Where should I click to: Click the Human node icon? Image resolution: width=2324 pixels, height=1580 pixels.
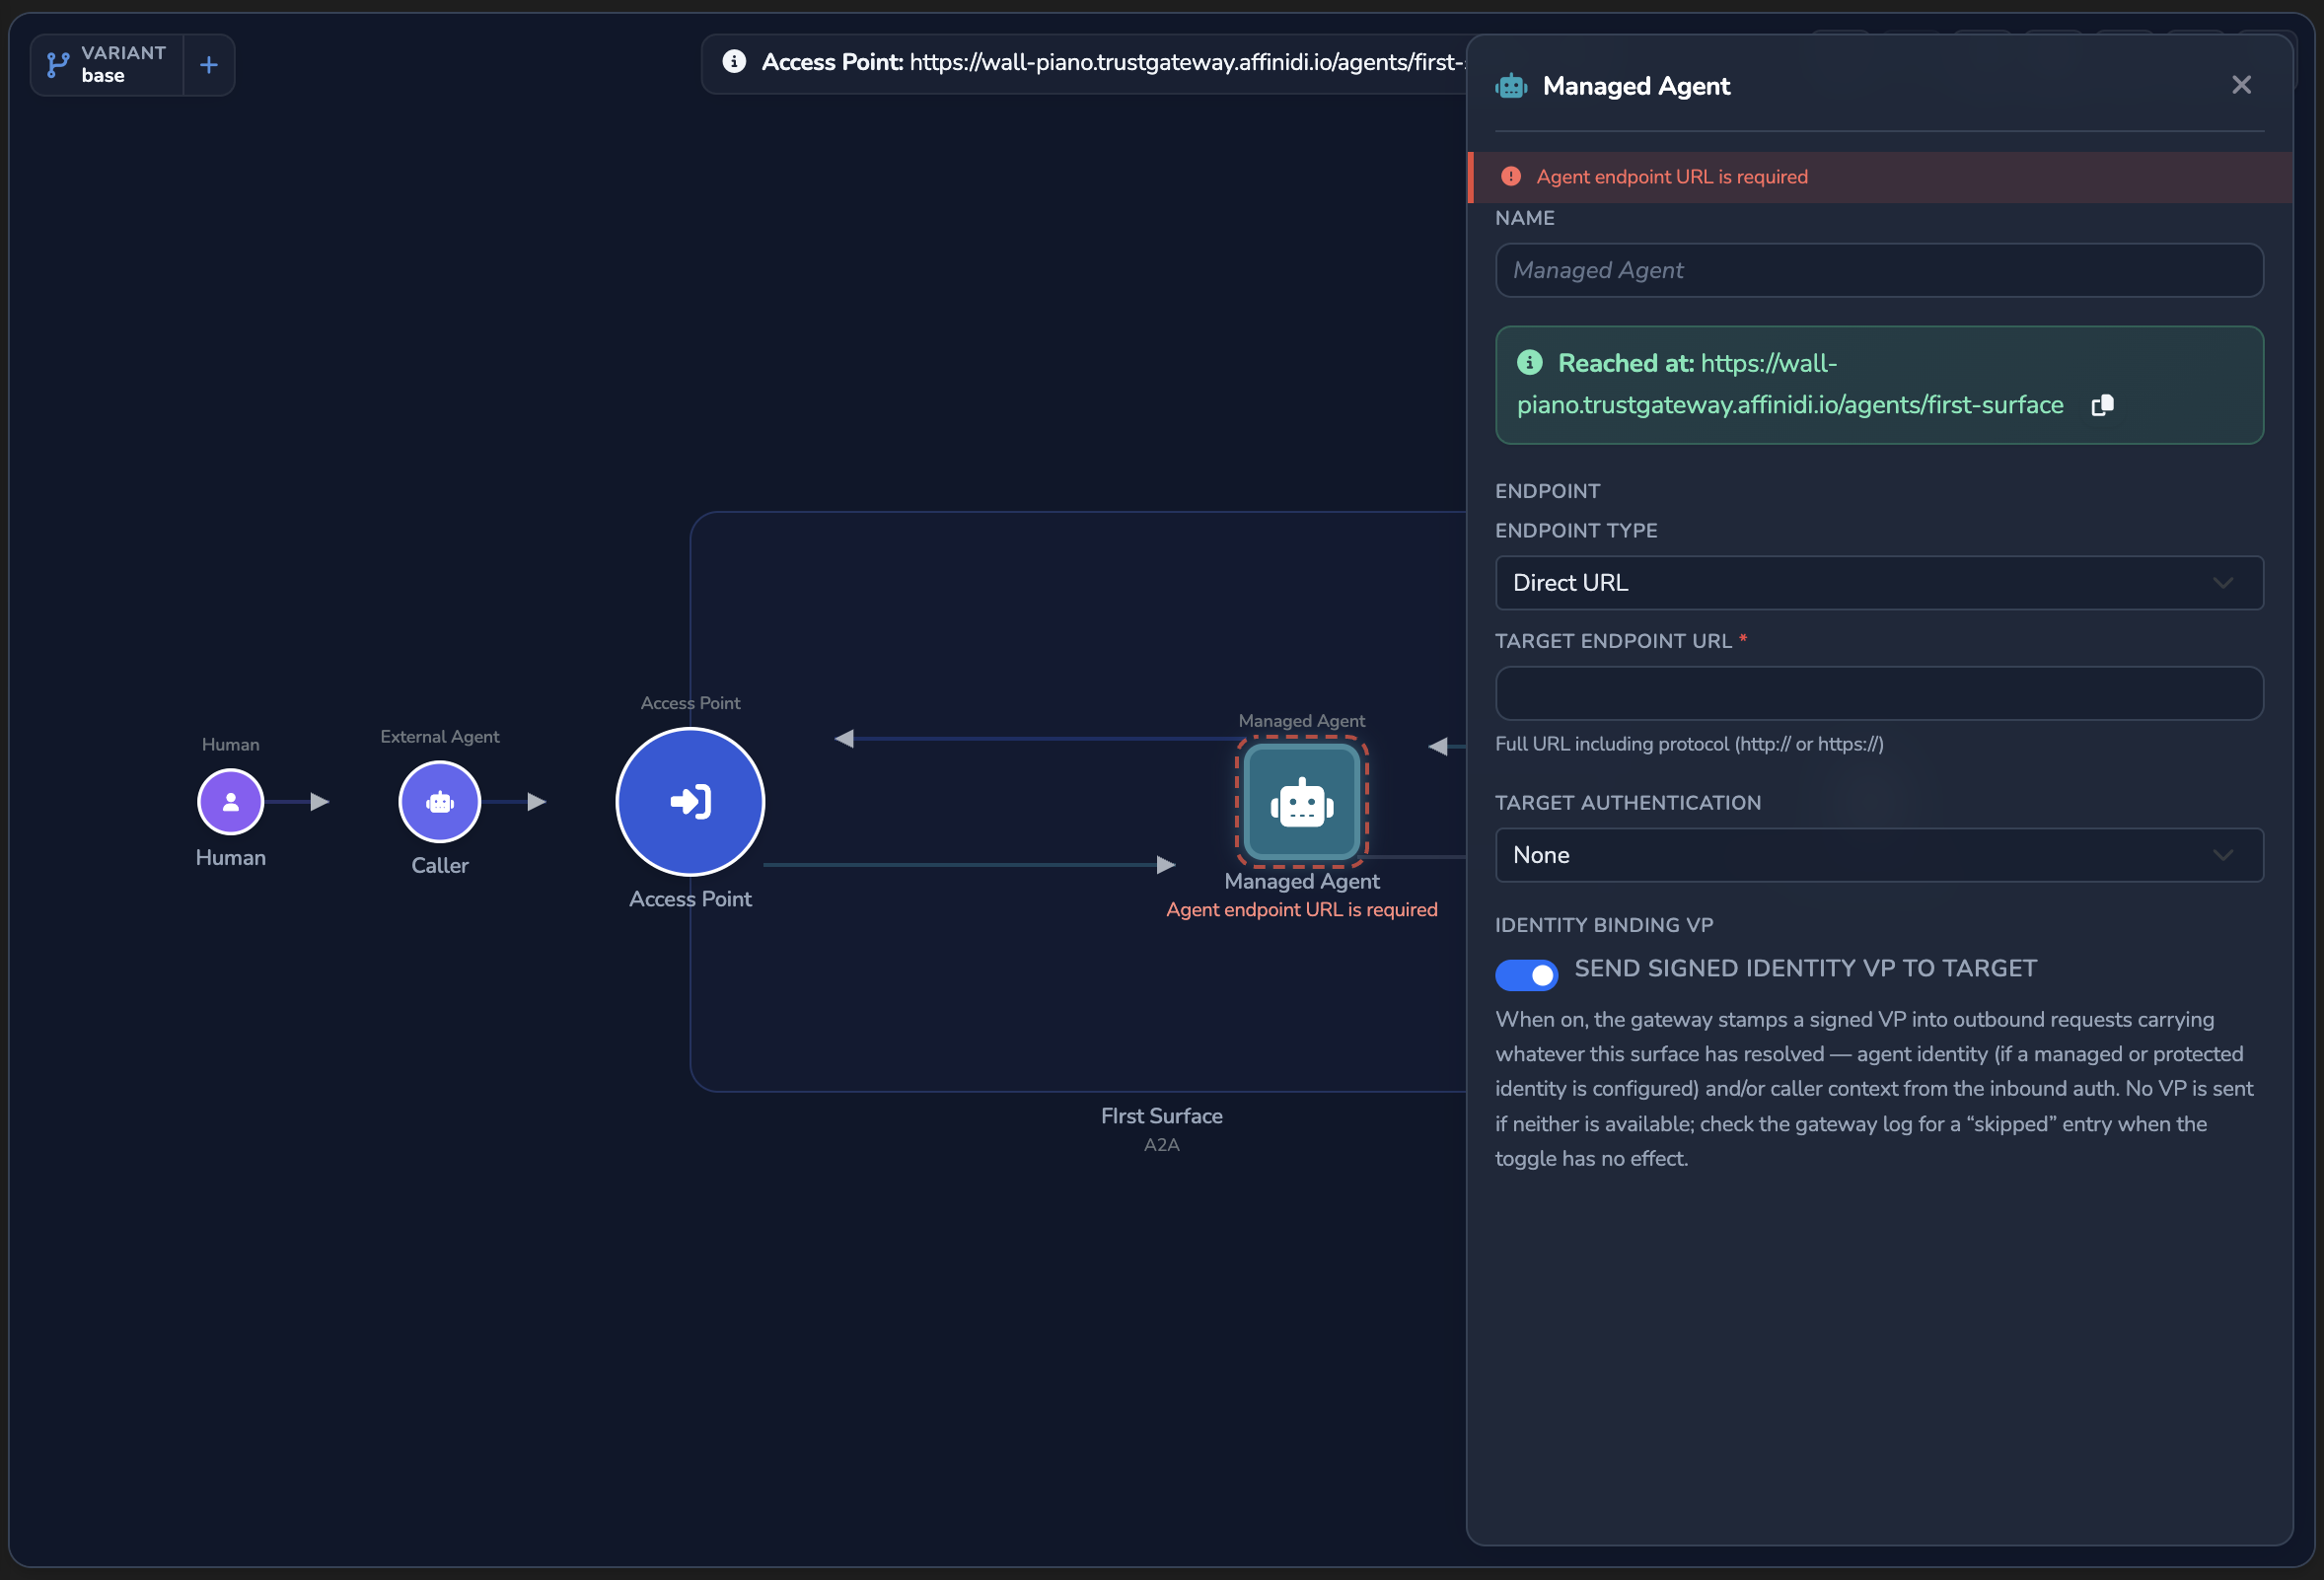[230, 801]
